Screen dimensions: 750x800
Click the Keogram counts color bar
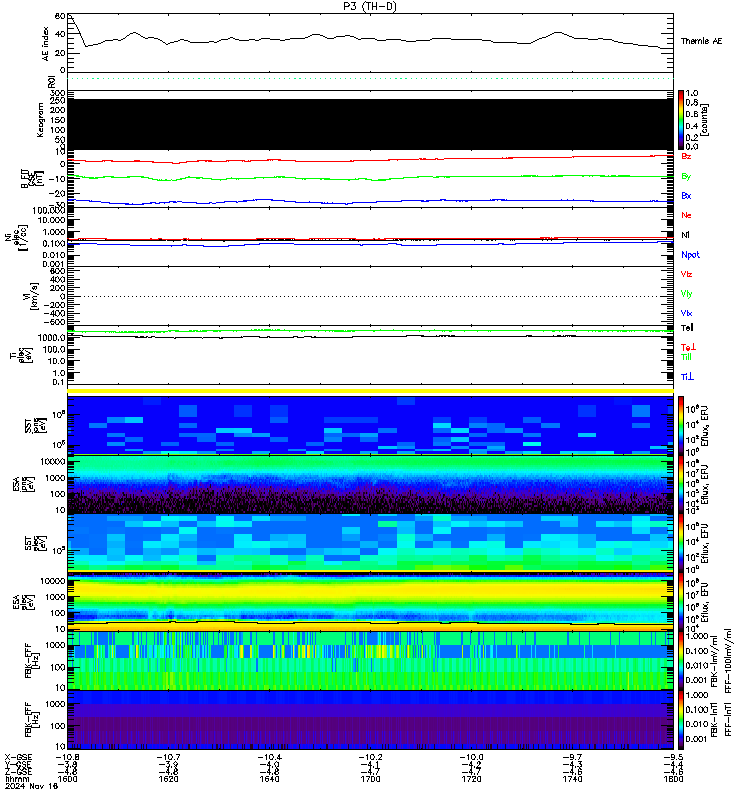(x=681, y=120)
